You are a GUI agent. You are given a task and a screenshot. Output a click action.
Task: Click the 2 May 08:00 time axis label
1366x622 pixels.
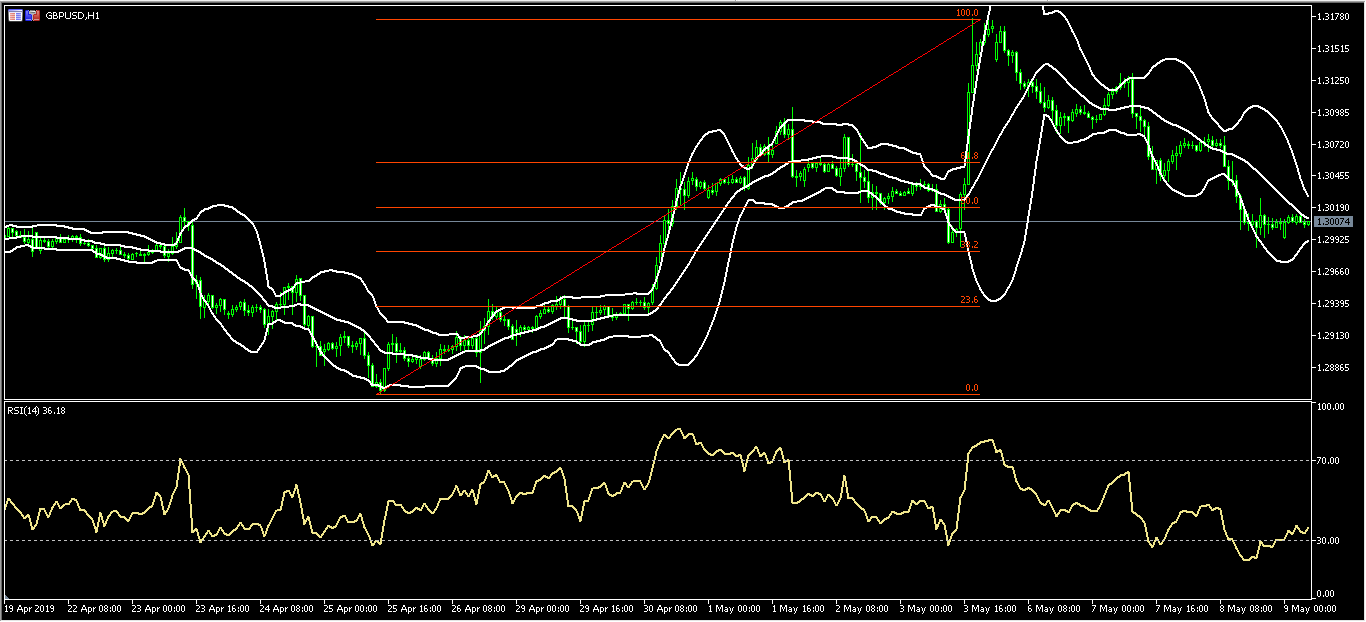tap(862, 607)
